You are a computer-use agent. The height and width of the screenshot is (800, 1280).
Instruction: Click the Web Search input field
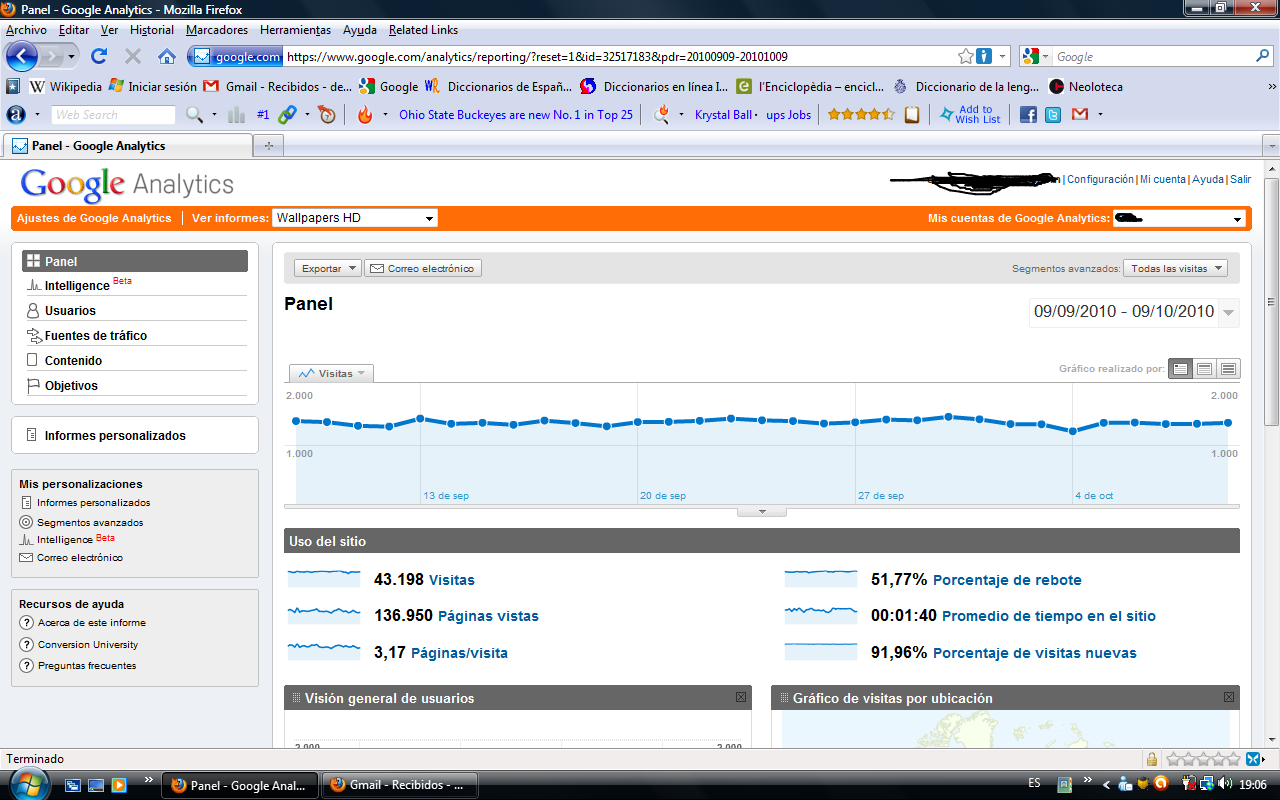[113, 115]
